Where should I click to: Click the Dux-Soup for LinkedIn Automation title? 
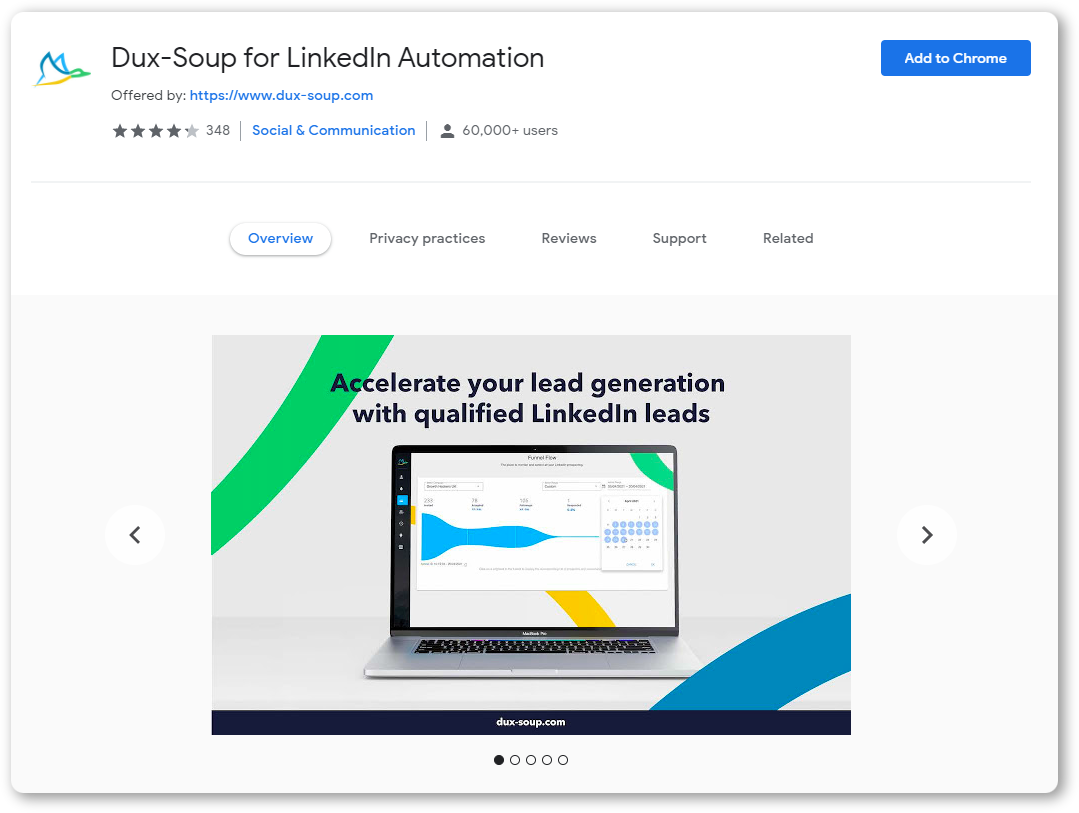point(328,58)
